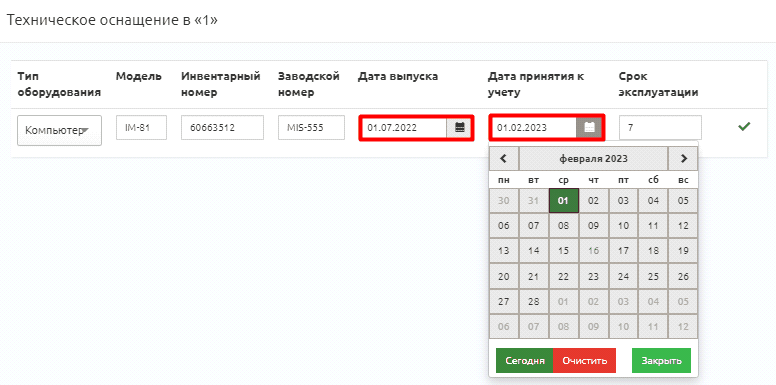Viewport: 776px width, 385px height.
Task: Select day 11 in second calendar row
Action: tap(653, 226)
